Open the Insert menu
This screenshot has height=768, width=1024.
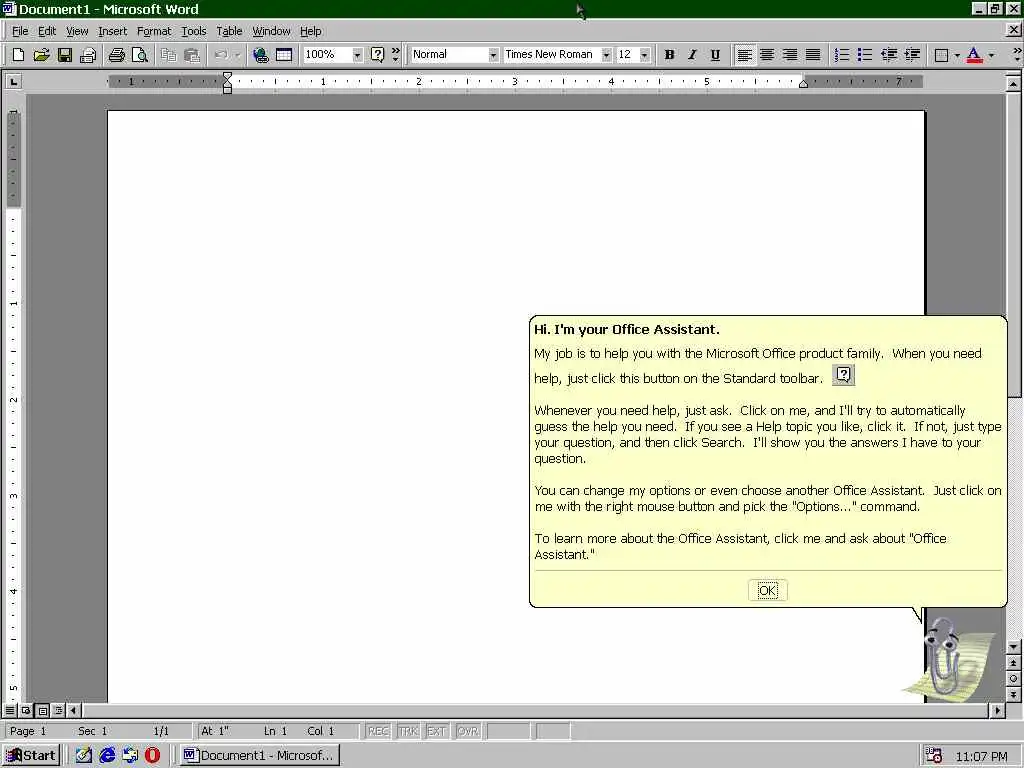[x=113, y=31]
